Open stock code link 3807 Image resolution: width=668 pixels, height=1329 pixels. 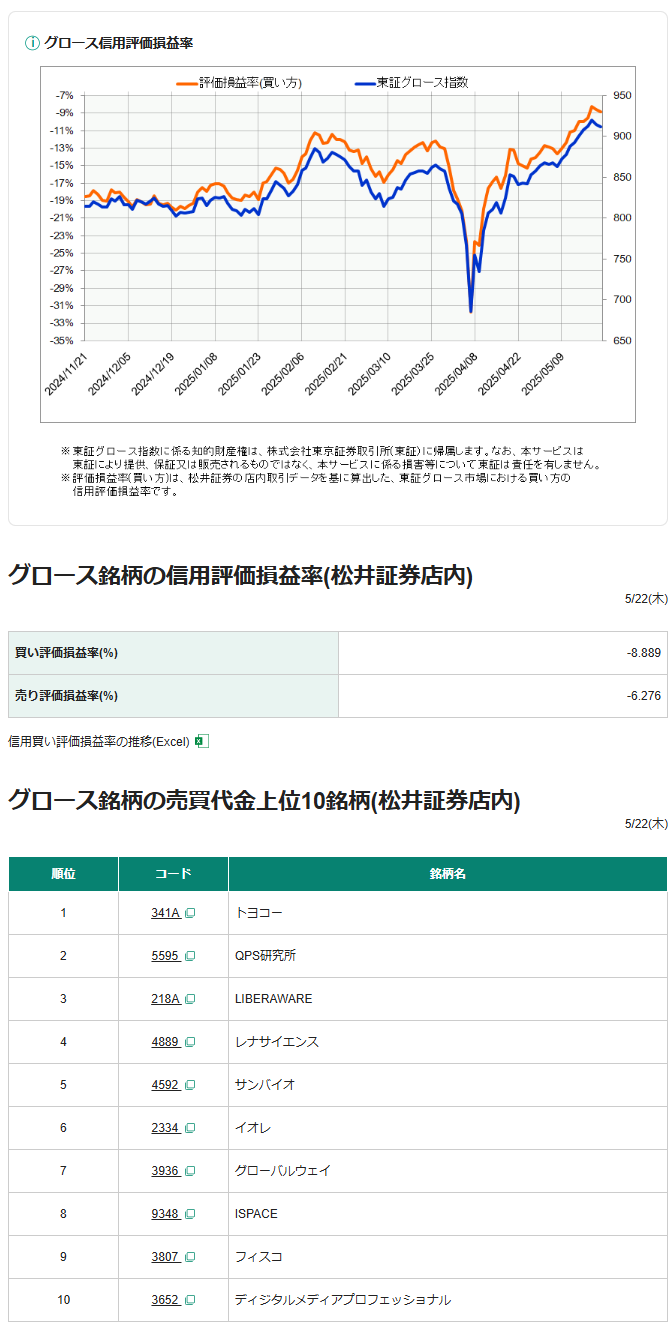tap(166, 1257)
